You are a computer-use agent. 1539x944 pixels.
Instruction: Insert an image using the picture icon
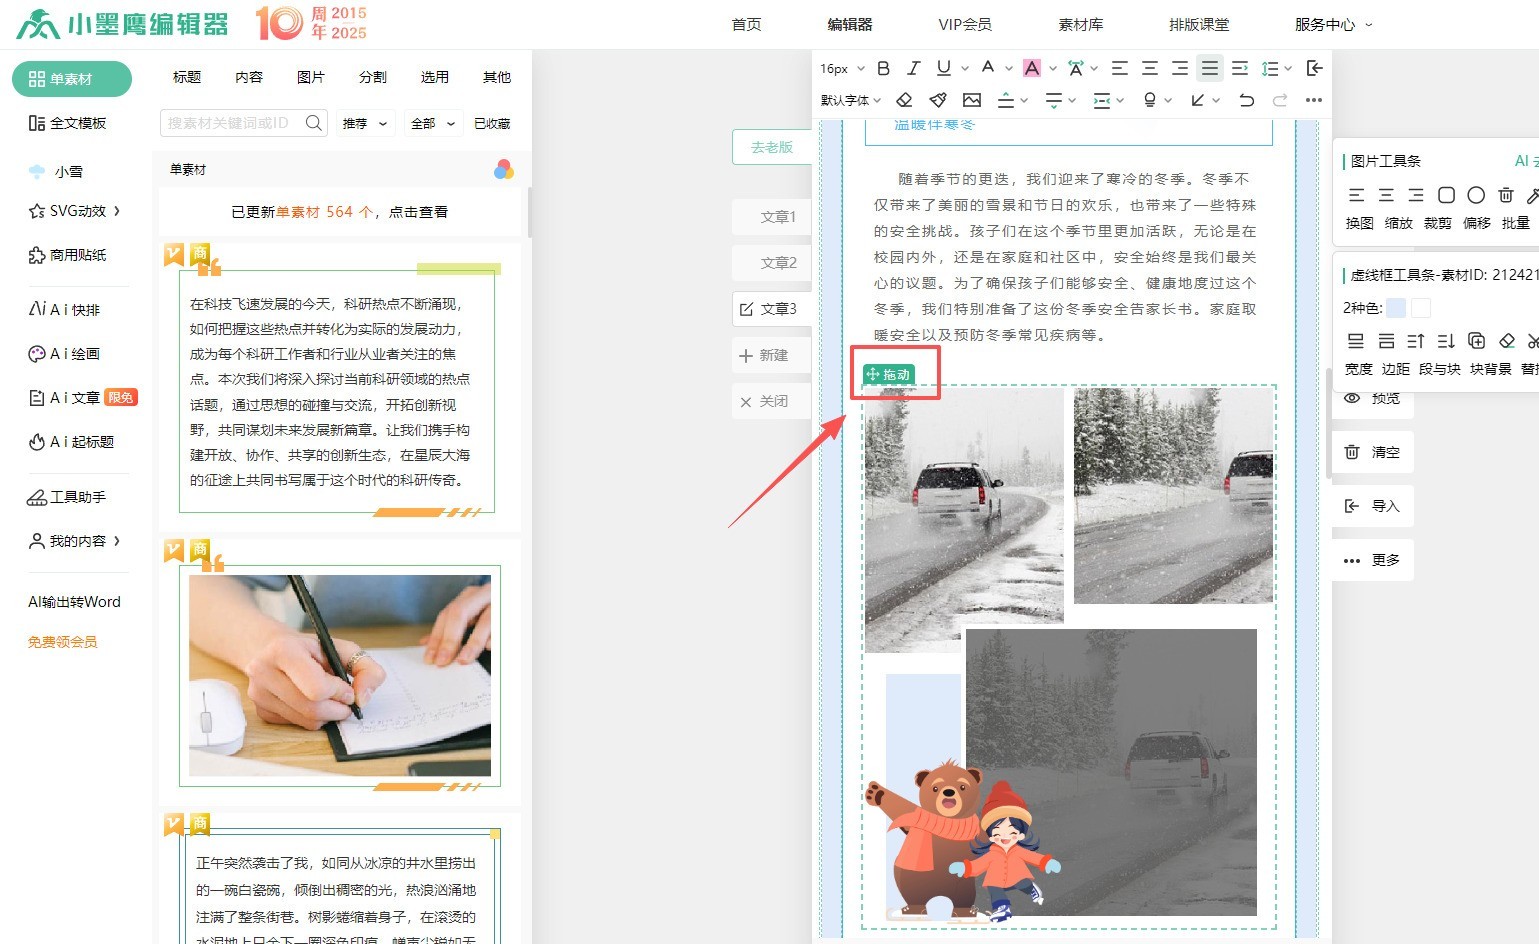971,100
